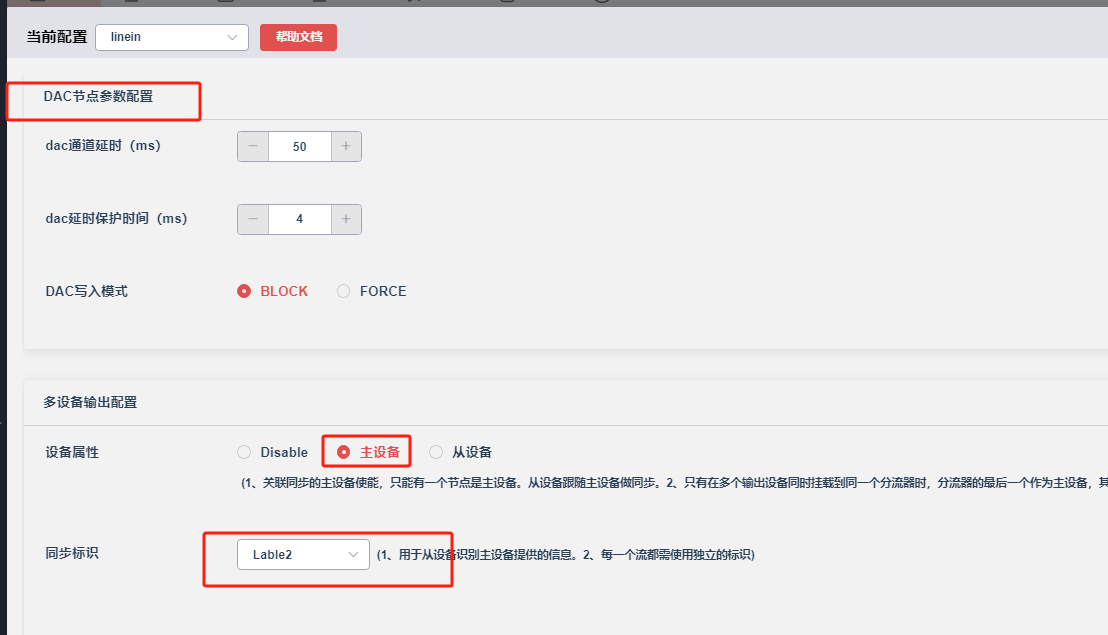1108x635 pixels.
Task: Click the dac通道延时 (ms) label
Action: click(103, 146)
